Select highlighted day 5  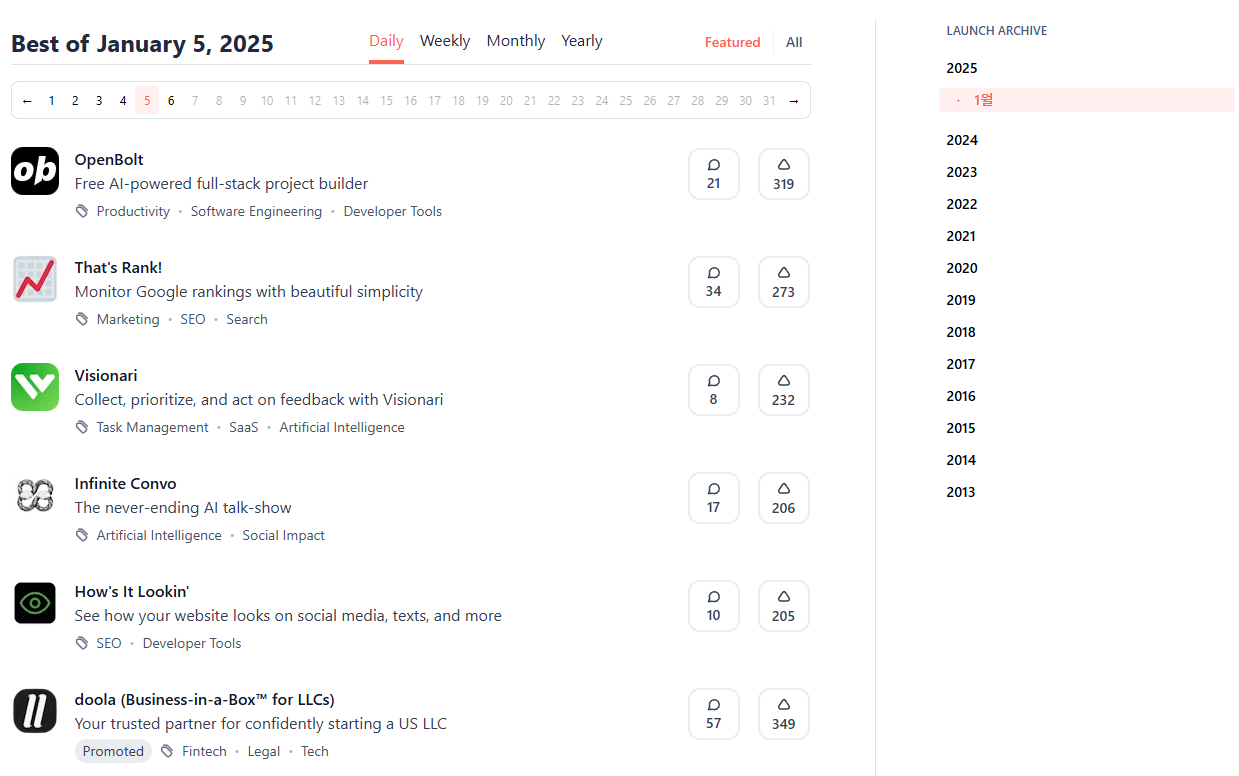coord(147,100)
